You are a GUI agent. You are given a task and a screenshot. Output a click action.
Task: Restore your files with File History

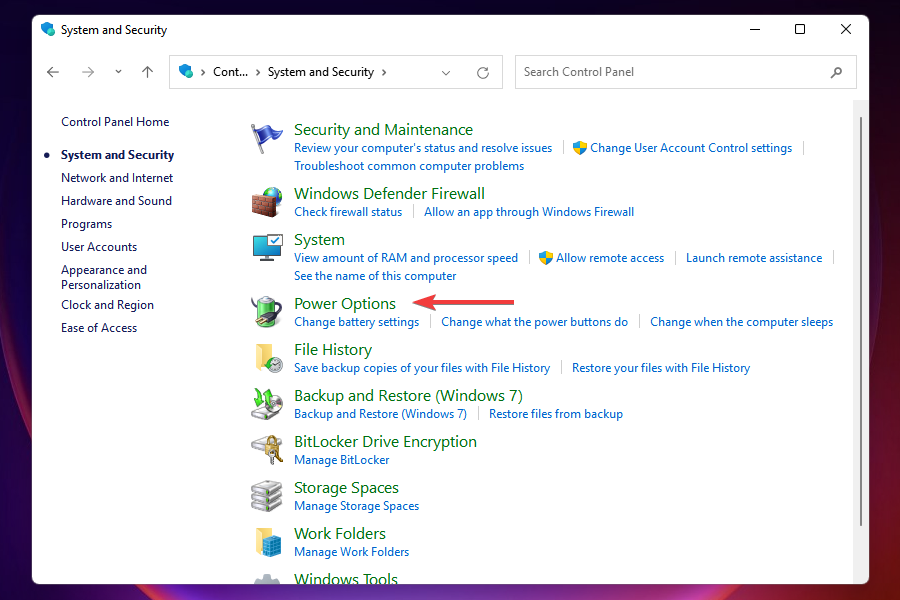coord(661,368)
